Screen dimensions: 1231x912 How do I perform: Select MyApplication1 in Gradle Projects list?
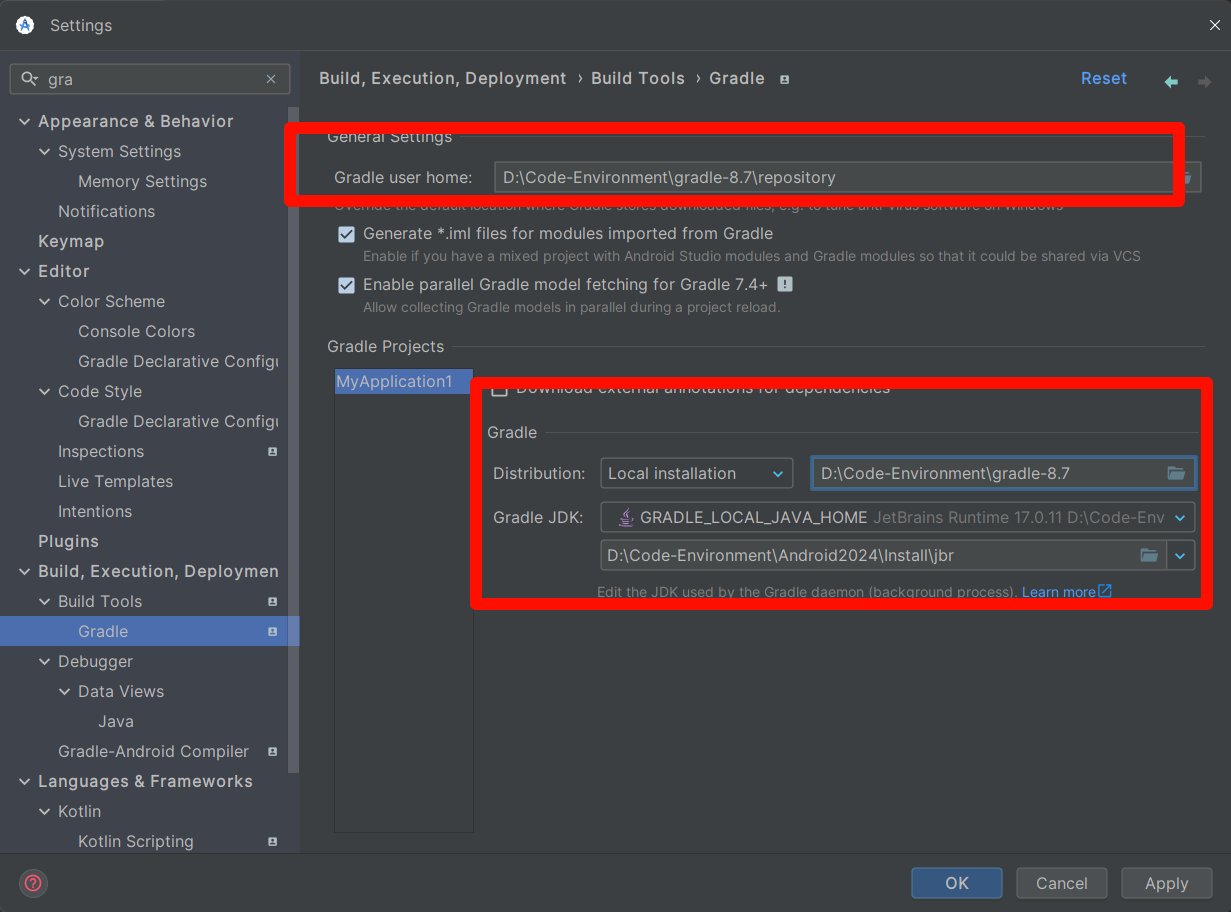pos(394,381)
